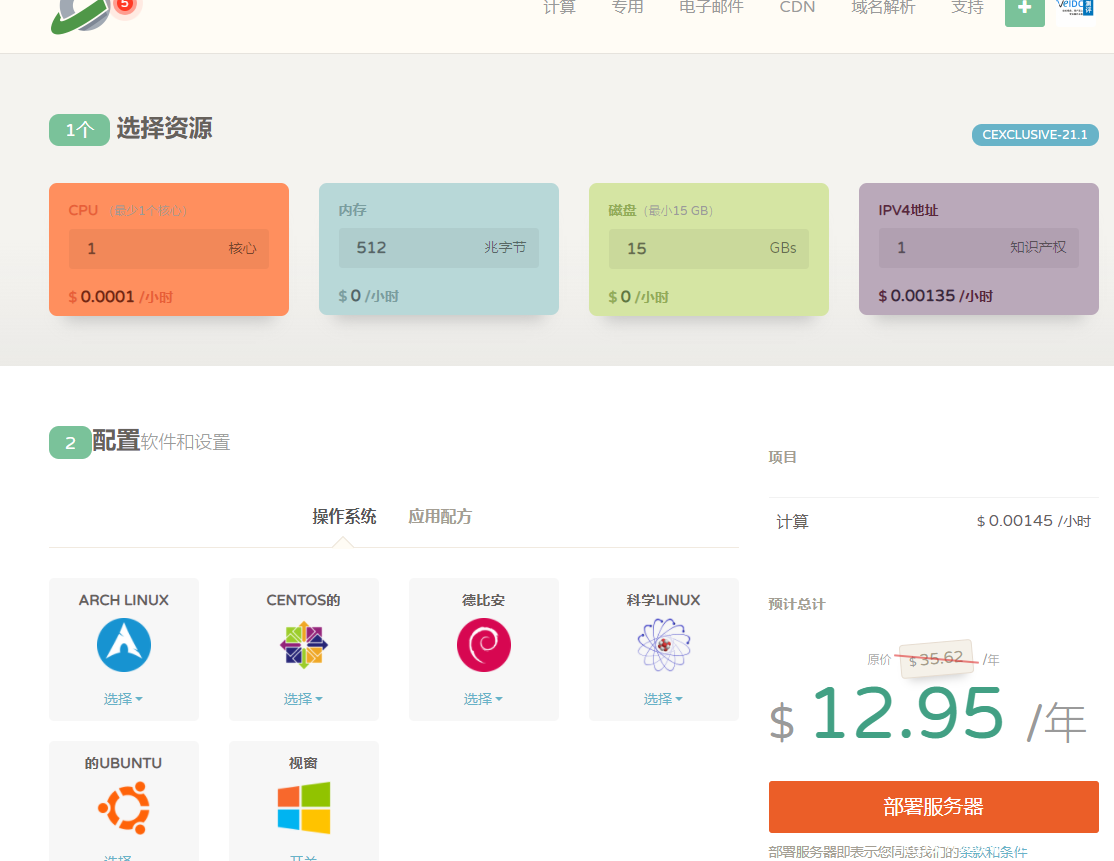Select the Debian spiral logo
Viewport: 1114px width, 861px height.
[483, 646]
